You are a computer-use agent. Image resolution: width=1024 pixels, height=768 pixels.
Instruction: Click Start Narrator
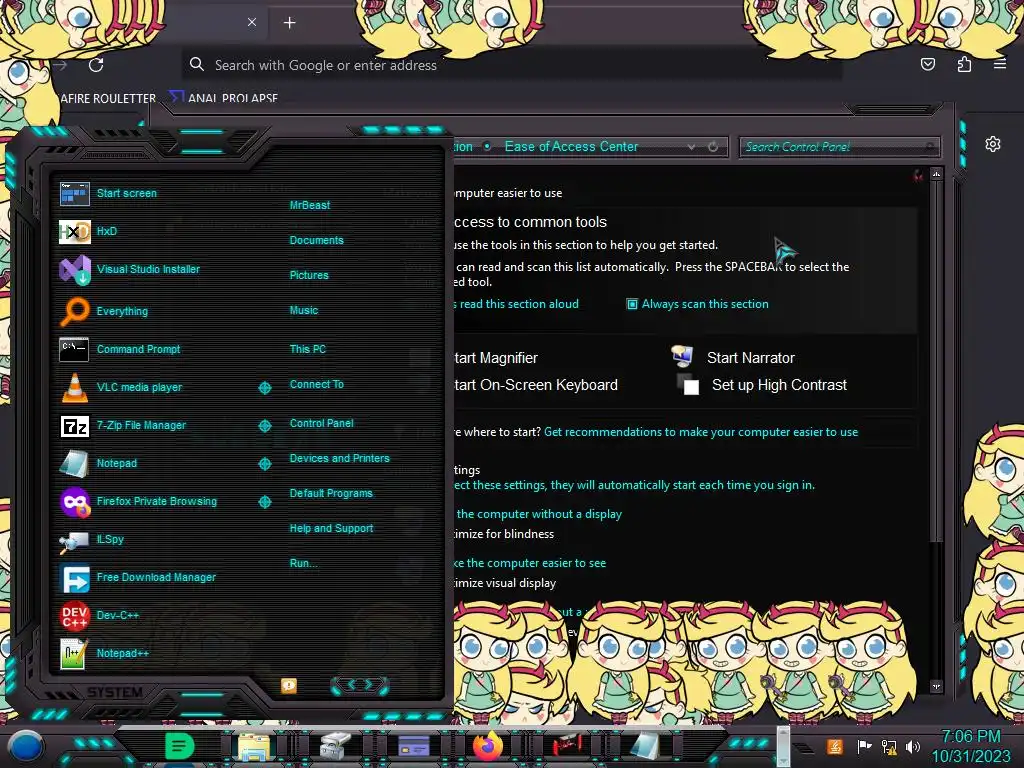coord(750,358)
